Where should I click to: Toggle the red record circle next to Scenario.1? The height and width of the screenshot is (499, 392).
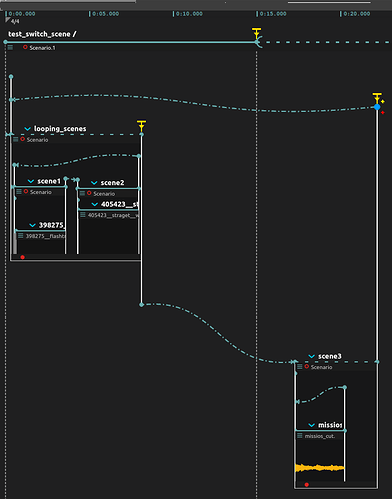click(x=25, y=47)
